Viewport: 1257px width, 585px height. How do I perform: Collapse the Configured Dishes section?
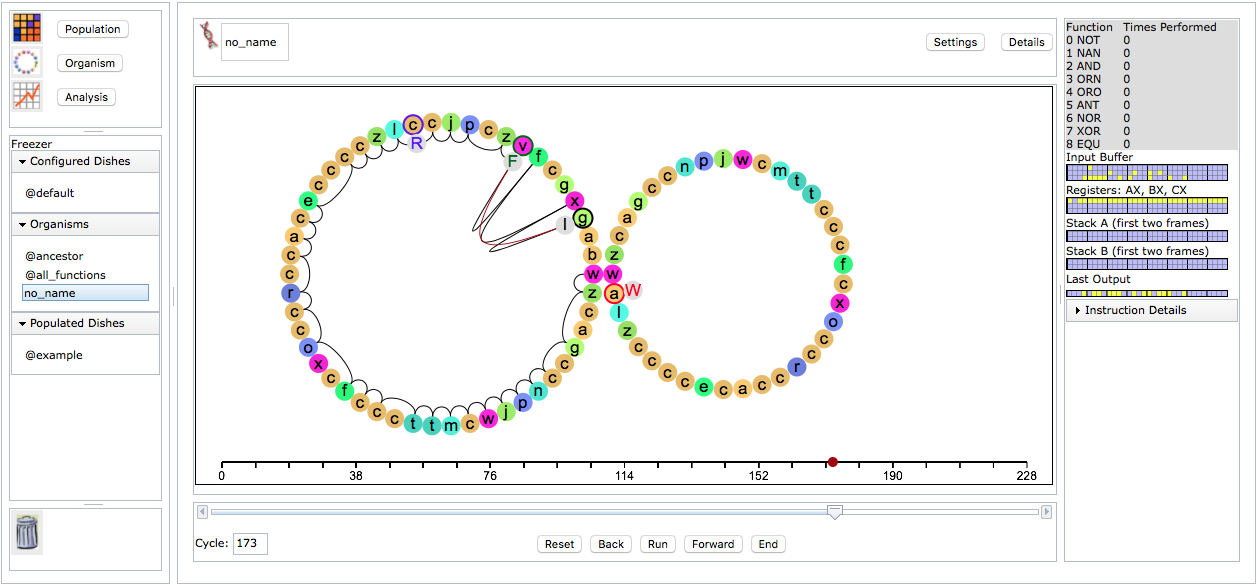pos(85,161)
